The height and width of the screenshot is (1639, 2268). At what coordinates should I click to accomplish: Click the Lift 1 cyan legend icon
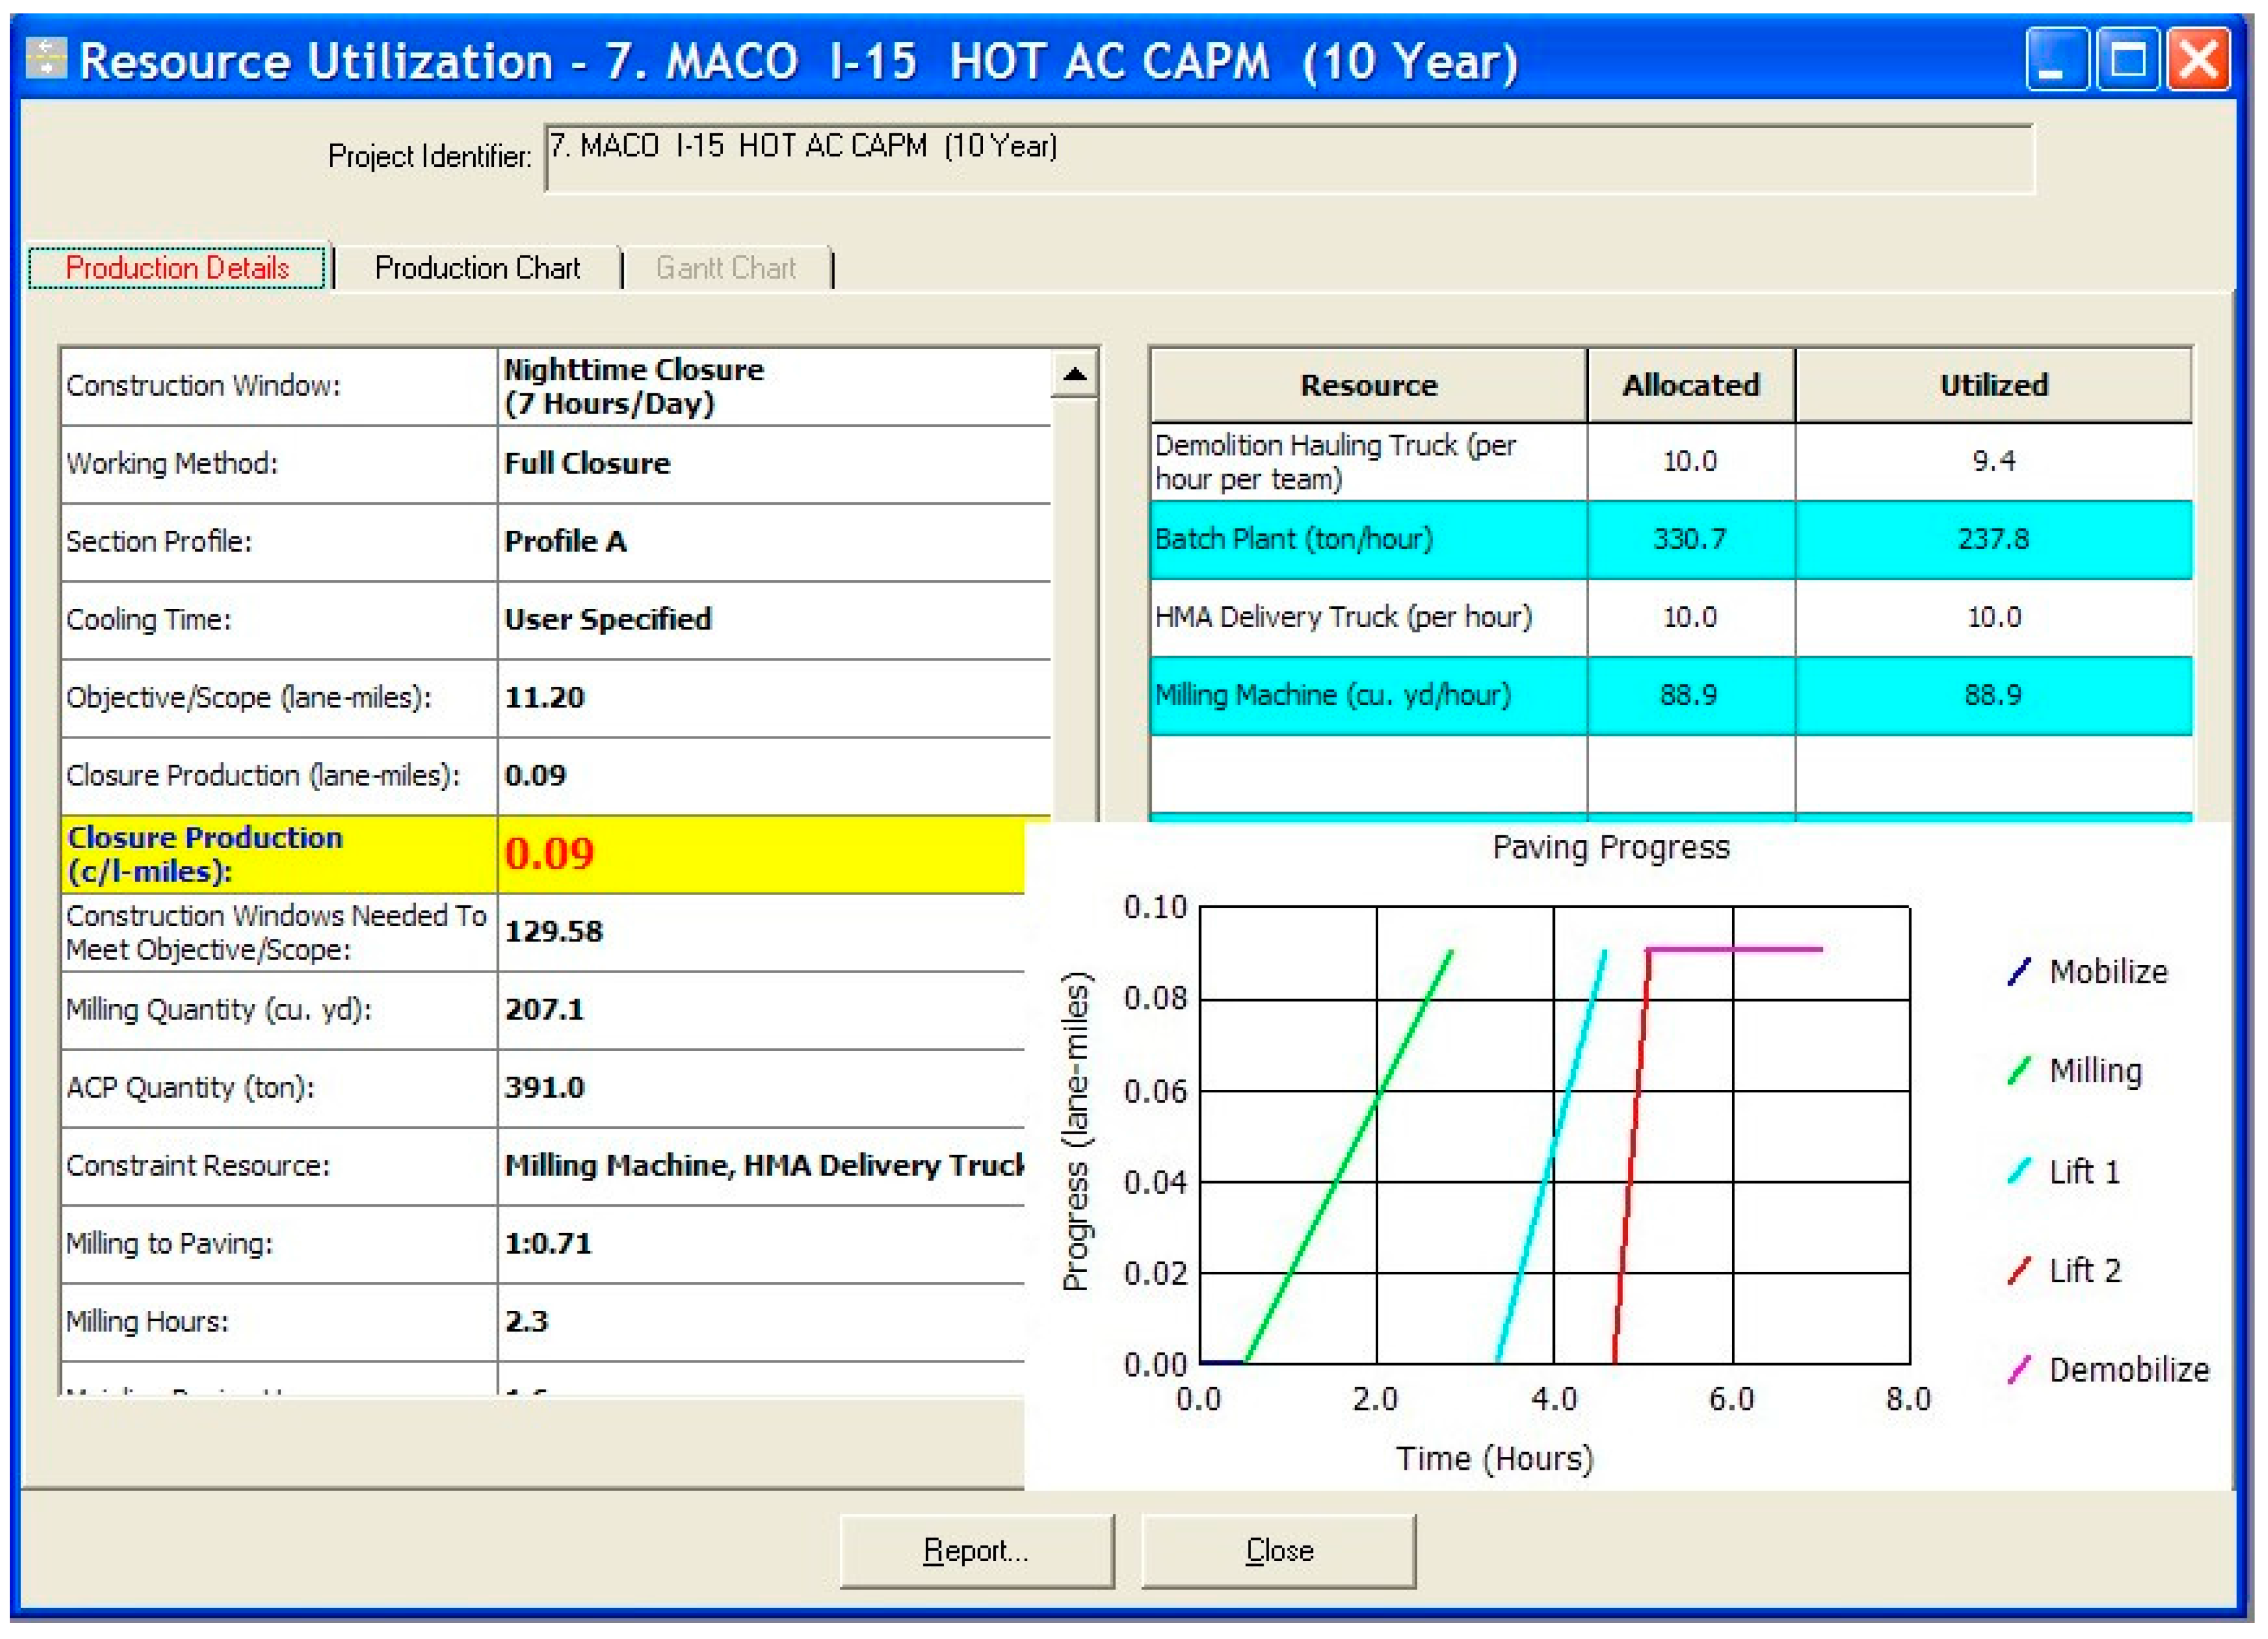2019,1170
